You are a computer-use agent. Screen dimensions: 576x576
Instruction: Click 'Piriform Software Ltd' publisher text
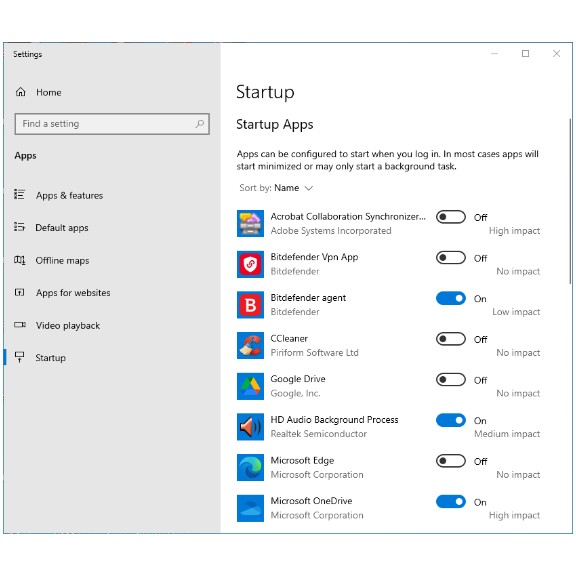[314, 353]
